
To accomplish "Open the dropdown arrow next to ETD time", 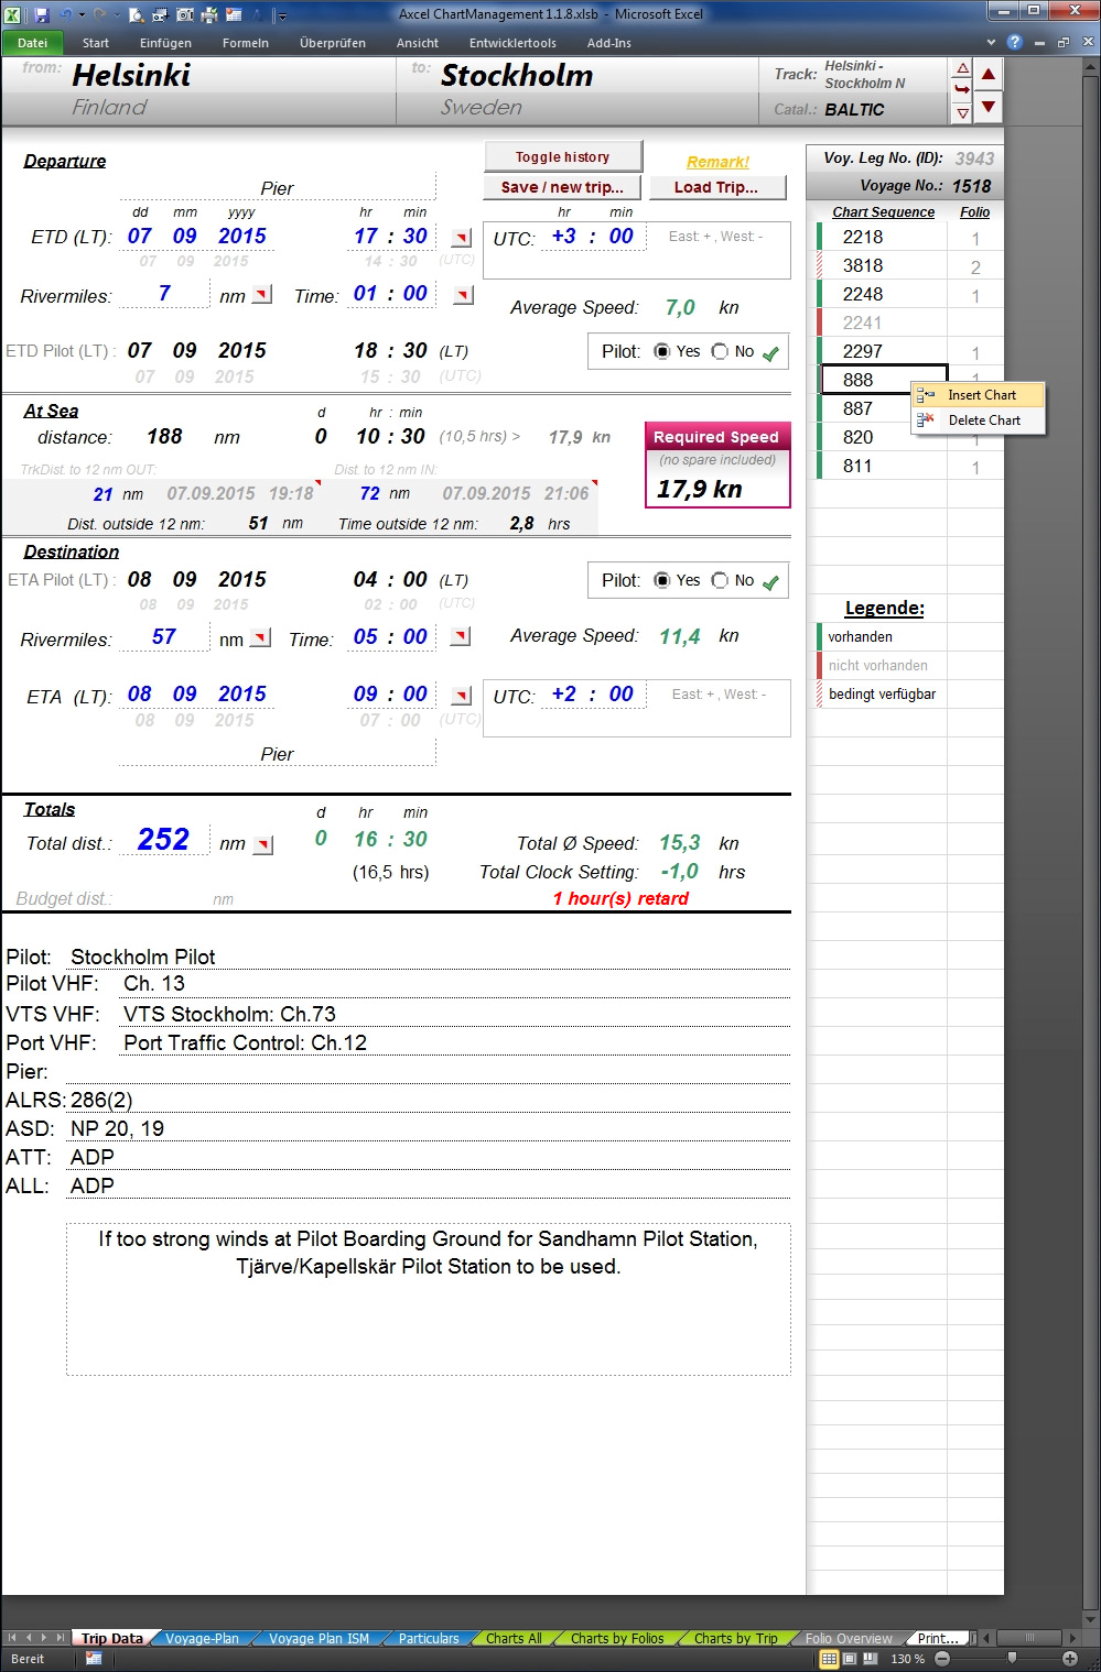I will (x=462, y=238).
